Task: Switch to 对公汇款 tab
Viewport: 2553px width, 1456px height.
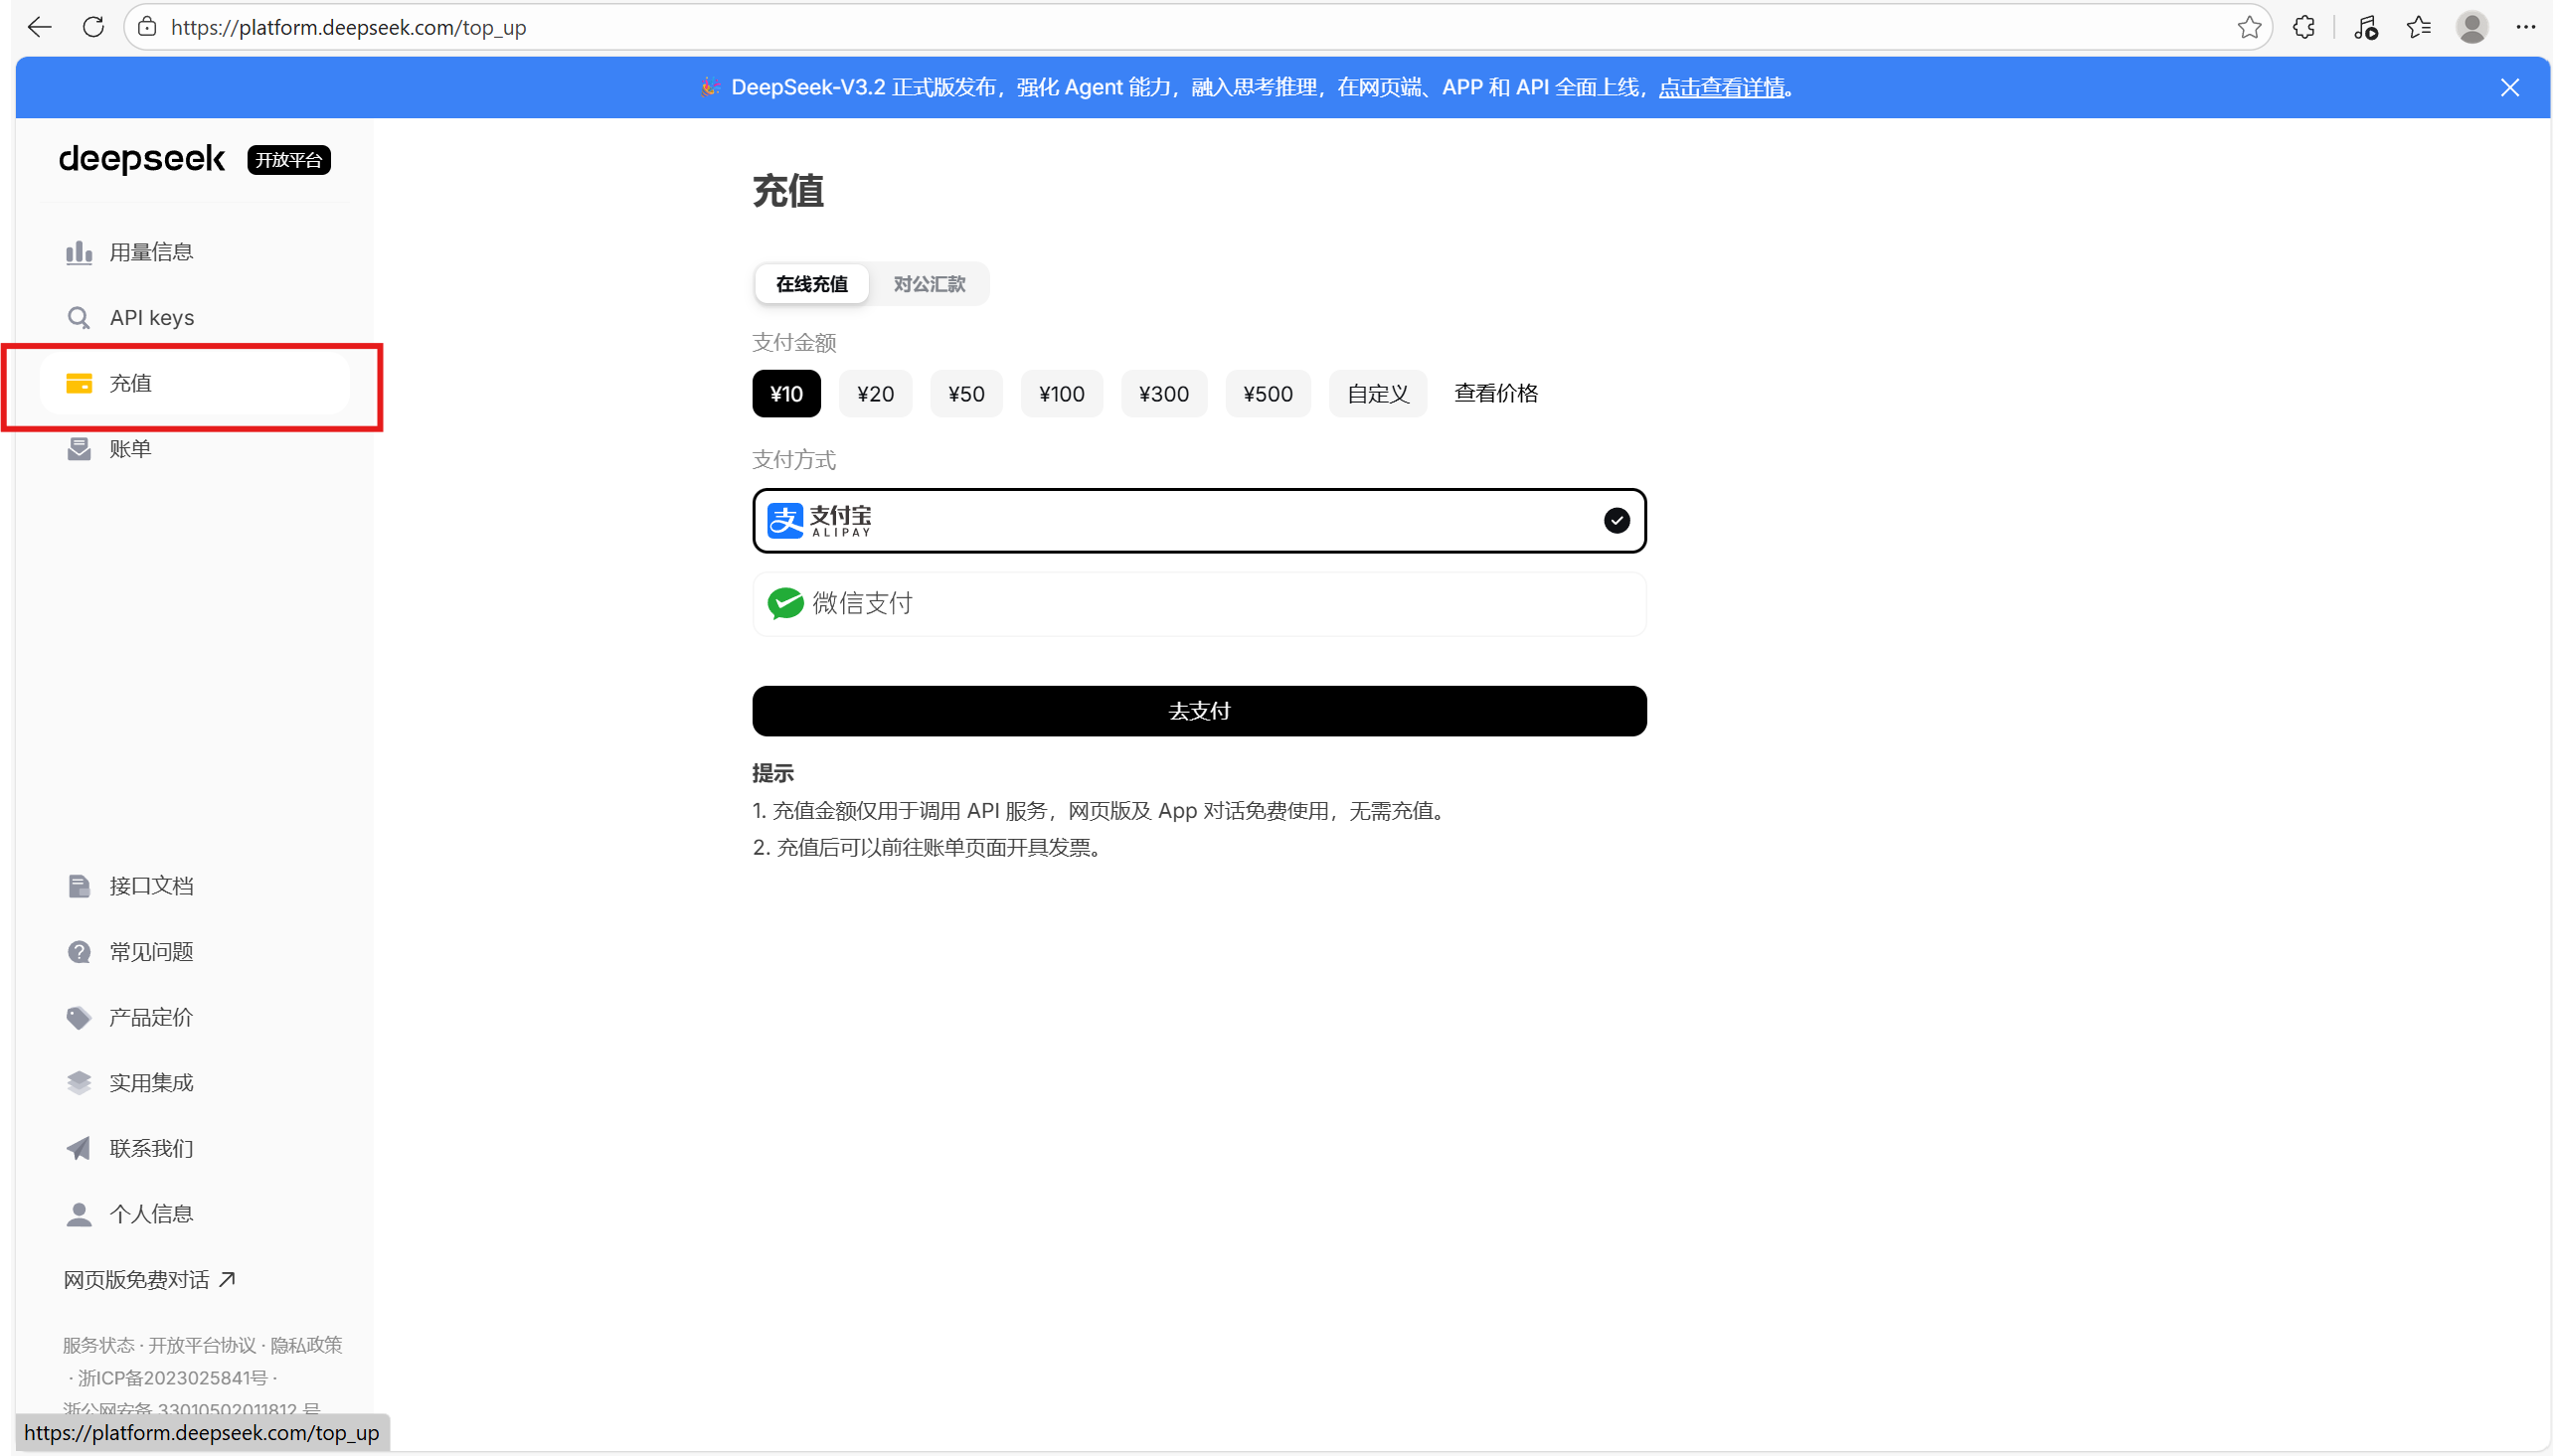Action: (928, 284)
